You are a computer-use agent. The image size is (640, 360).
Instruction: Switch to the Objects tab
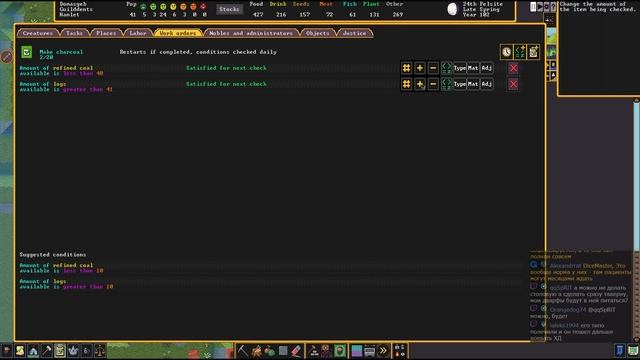[x=318, y=33]
